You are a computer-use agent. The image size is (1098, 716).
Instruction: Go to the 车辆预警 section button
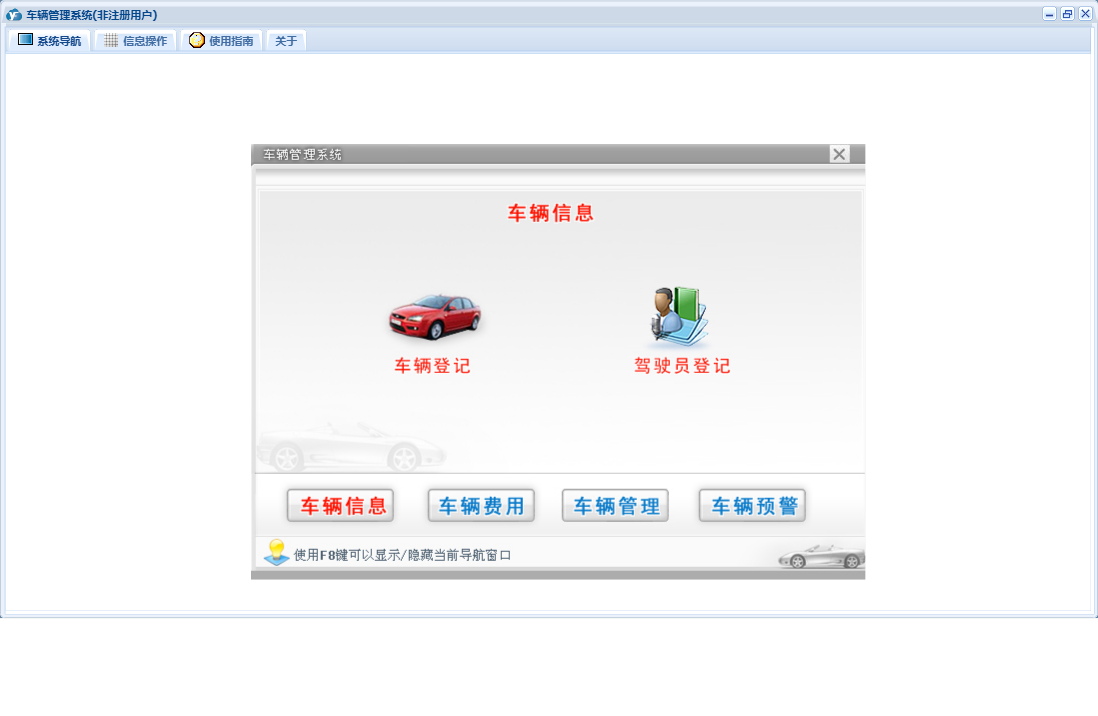coord(752,506)
